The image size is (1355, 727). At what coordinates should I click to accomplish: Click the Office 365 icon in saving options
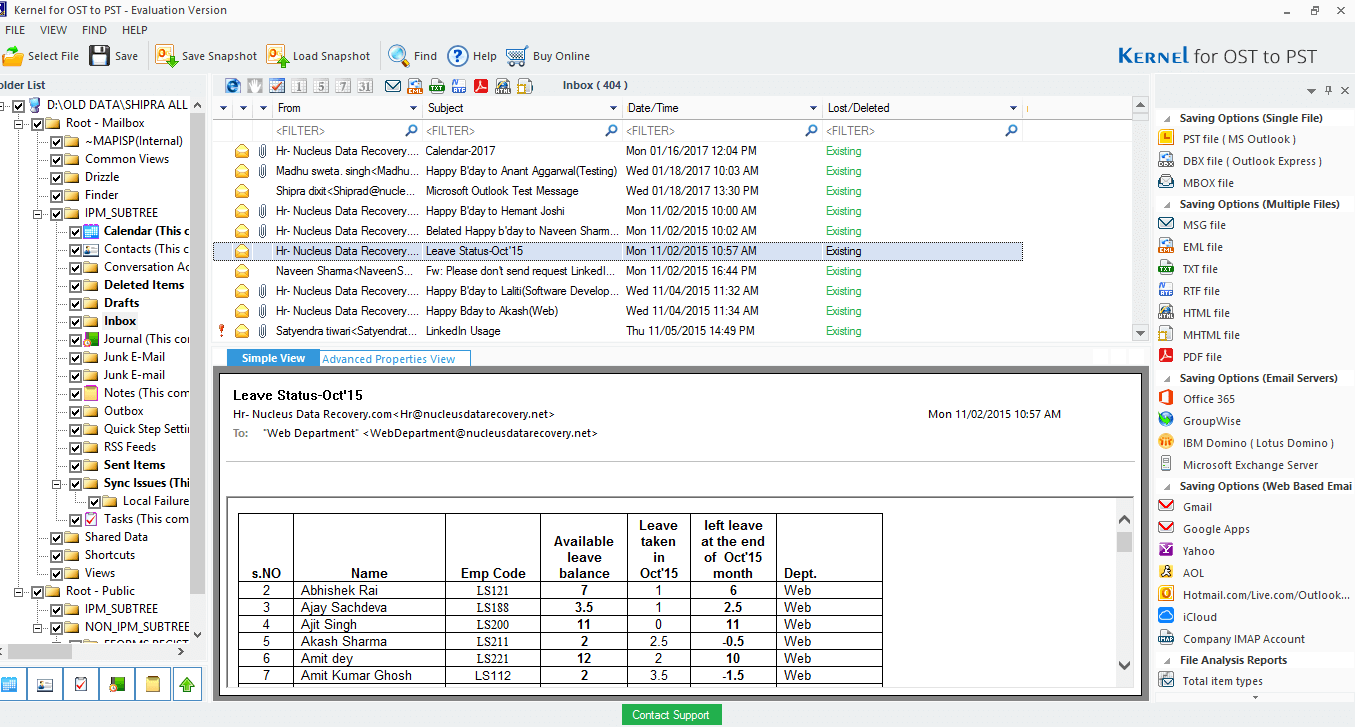1166,399
